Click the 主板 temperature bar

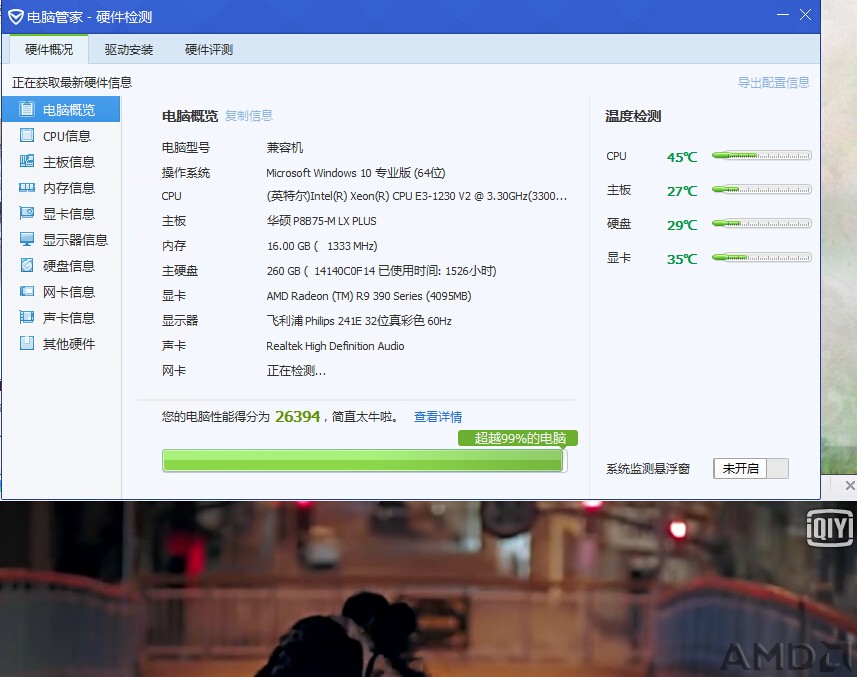click(761, 190)
